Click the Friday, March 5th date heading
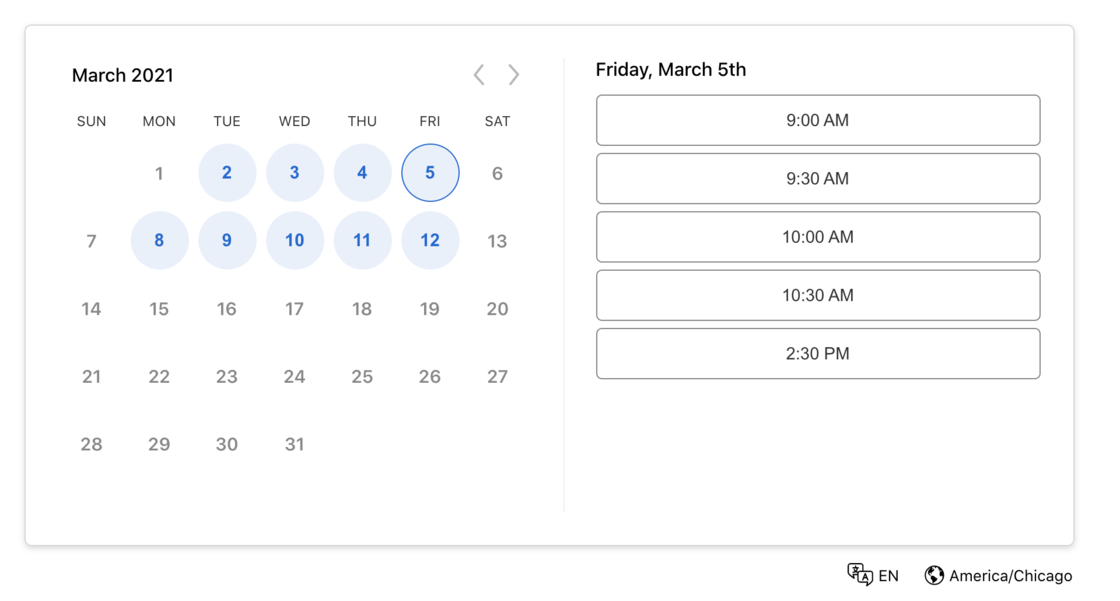 click(671, 69)
